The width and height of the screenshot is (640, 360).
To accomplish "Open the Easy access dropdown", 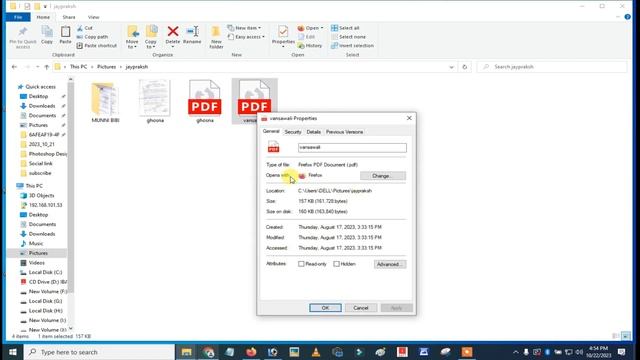I will [246, 37].
